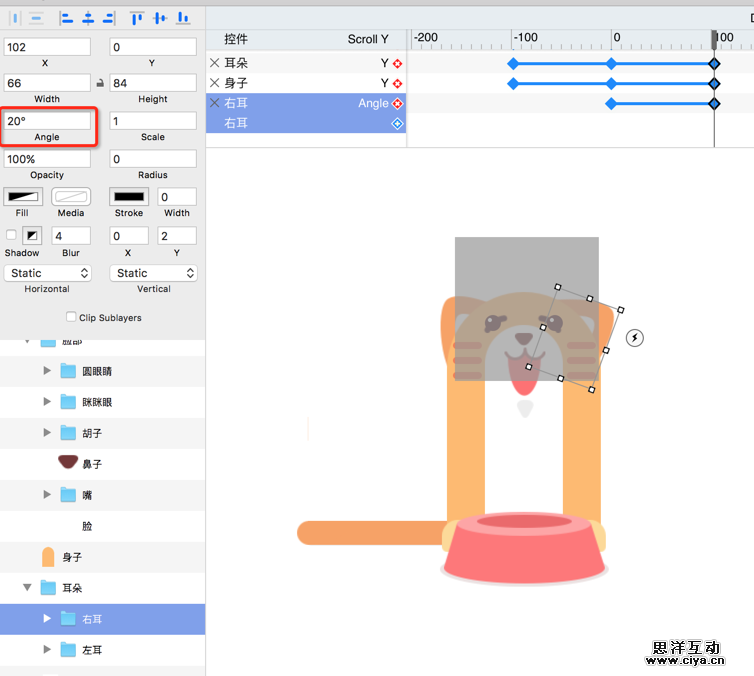754x676 pixels.
Task: Click the blue add-property icon on the 右耳 row
Action: [x=397, y=124]
